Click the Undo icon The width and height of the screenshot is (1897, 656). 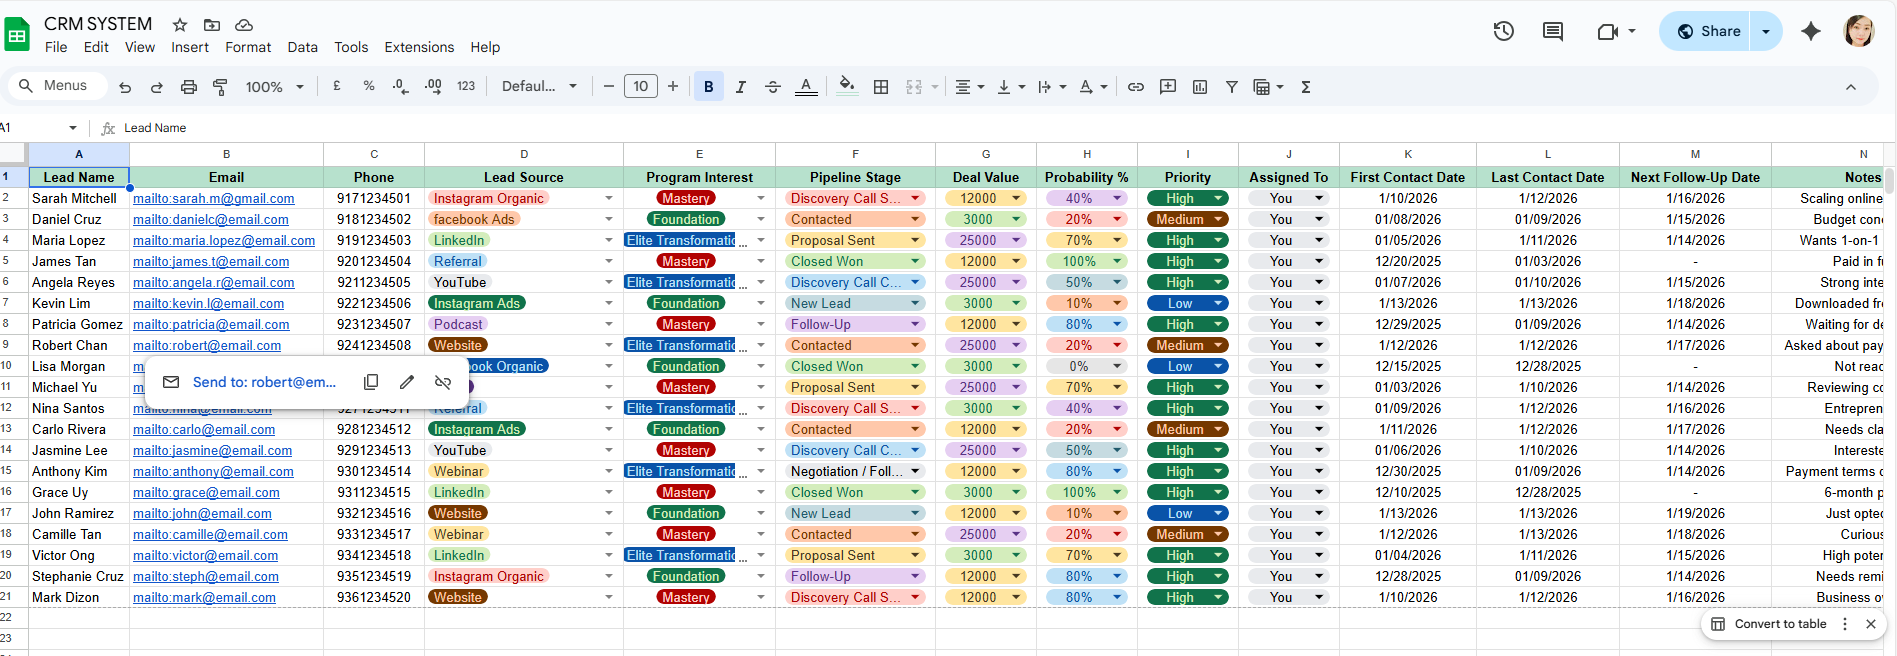pyautogui.click(x=125, y=87)
